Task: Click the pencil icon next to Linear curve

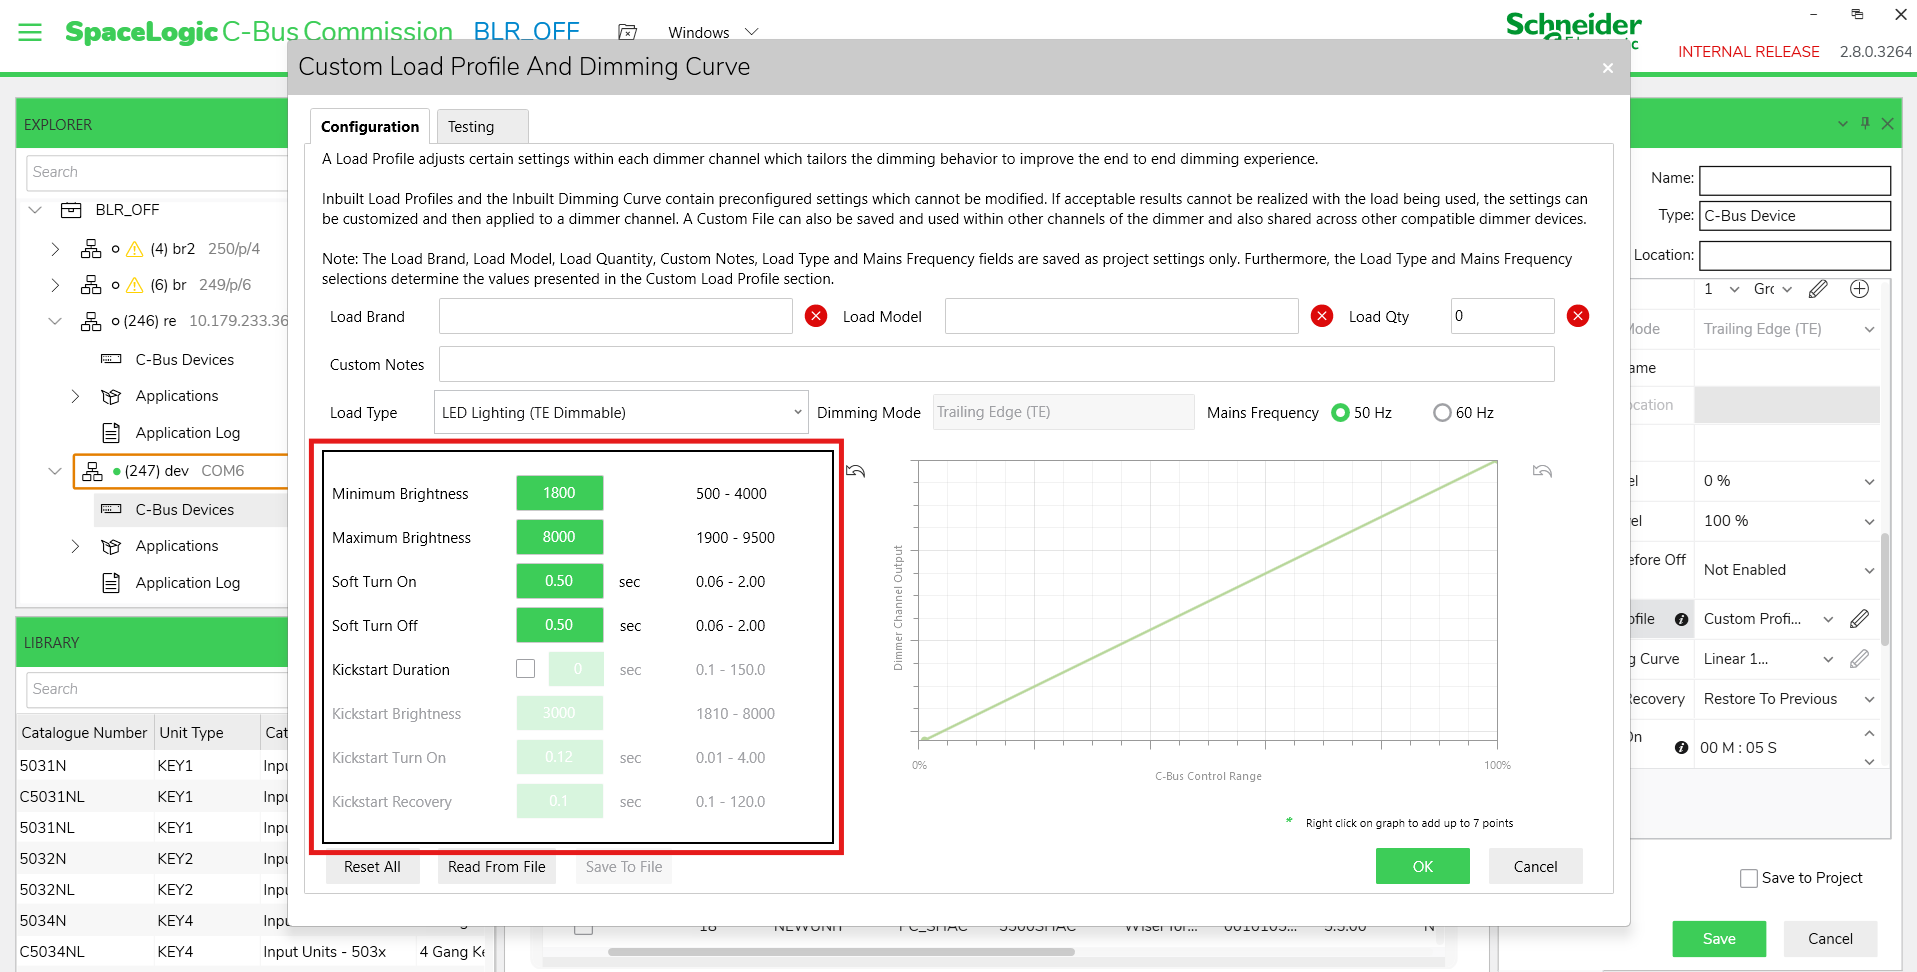Action: pos(1859,659)
